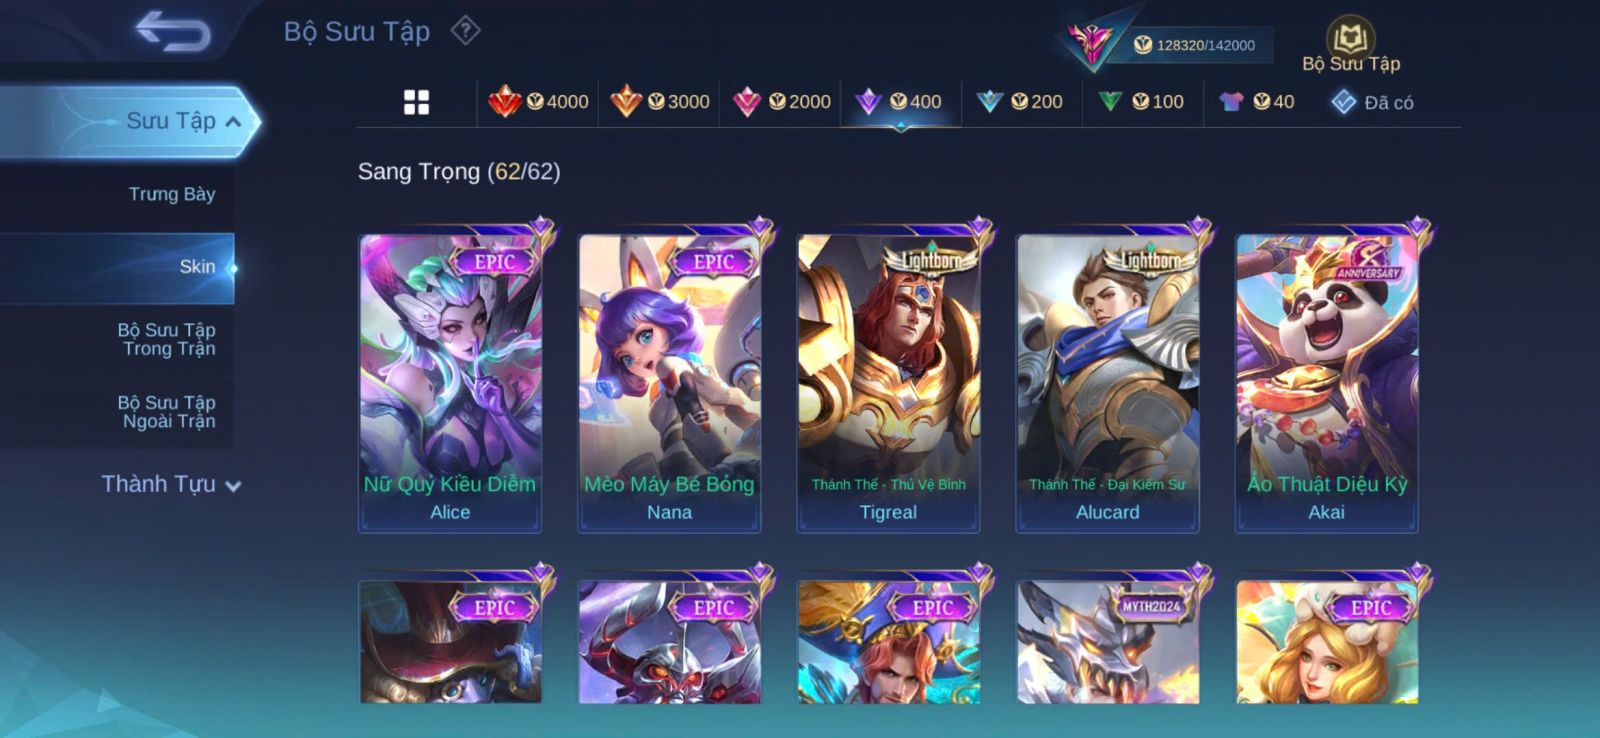Toggle the Đã có owned filter
Image resolution: width=1600 pixels, height=738 pixels.
pyautogui.click(x=1372, y=102)
